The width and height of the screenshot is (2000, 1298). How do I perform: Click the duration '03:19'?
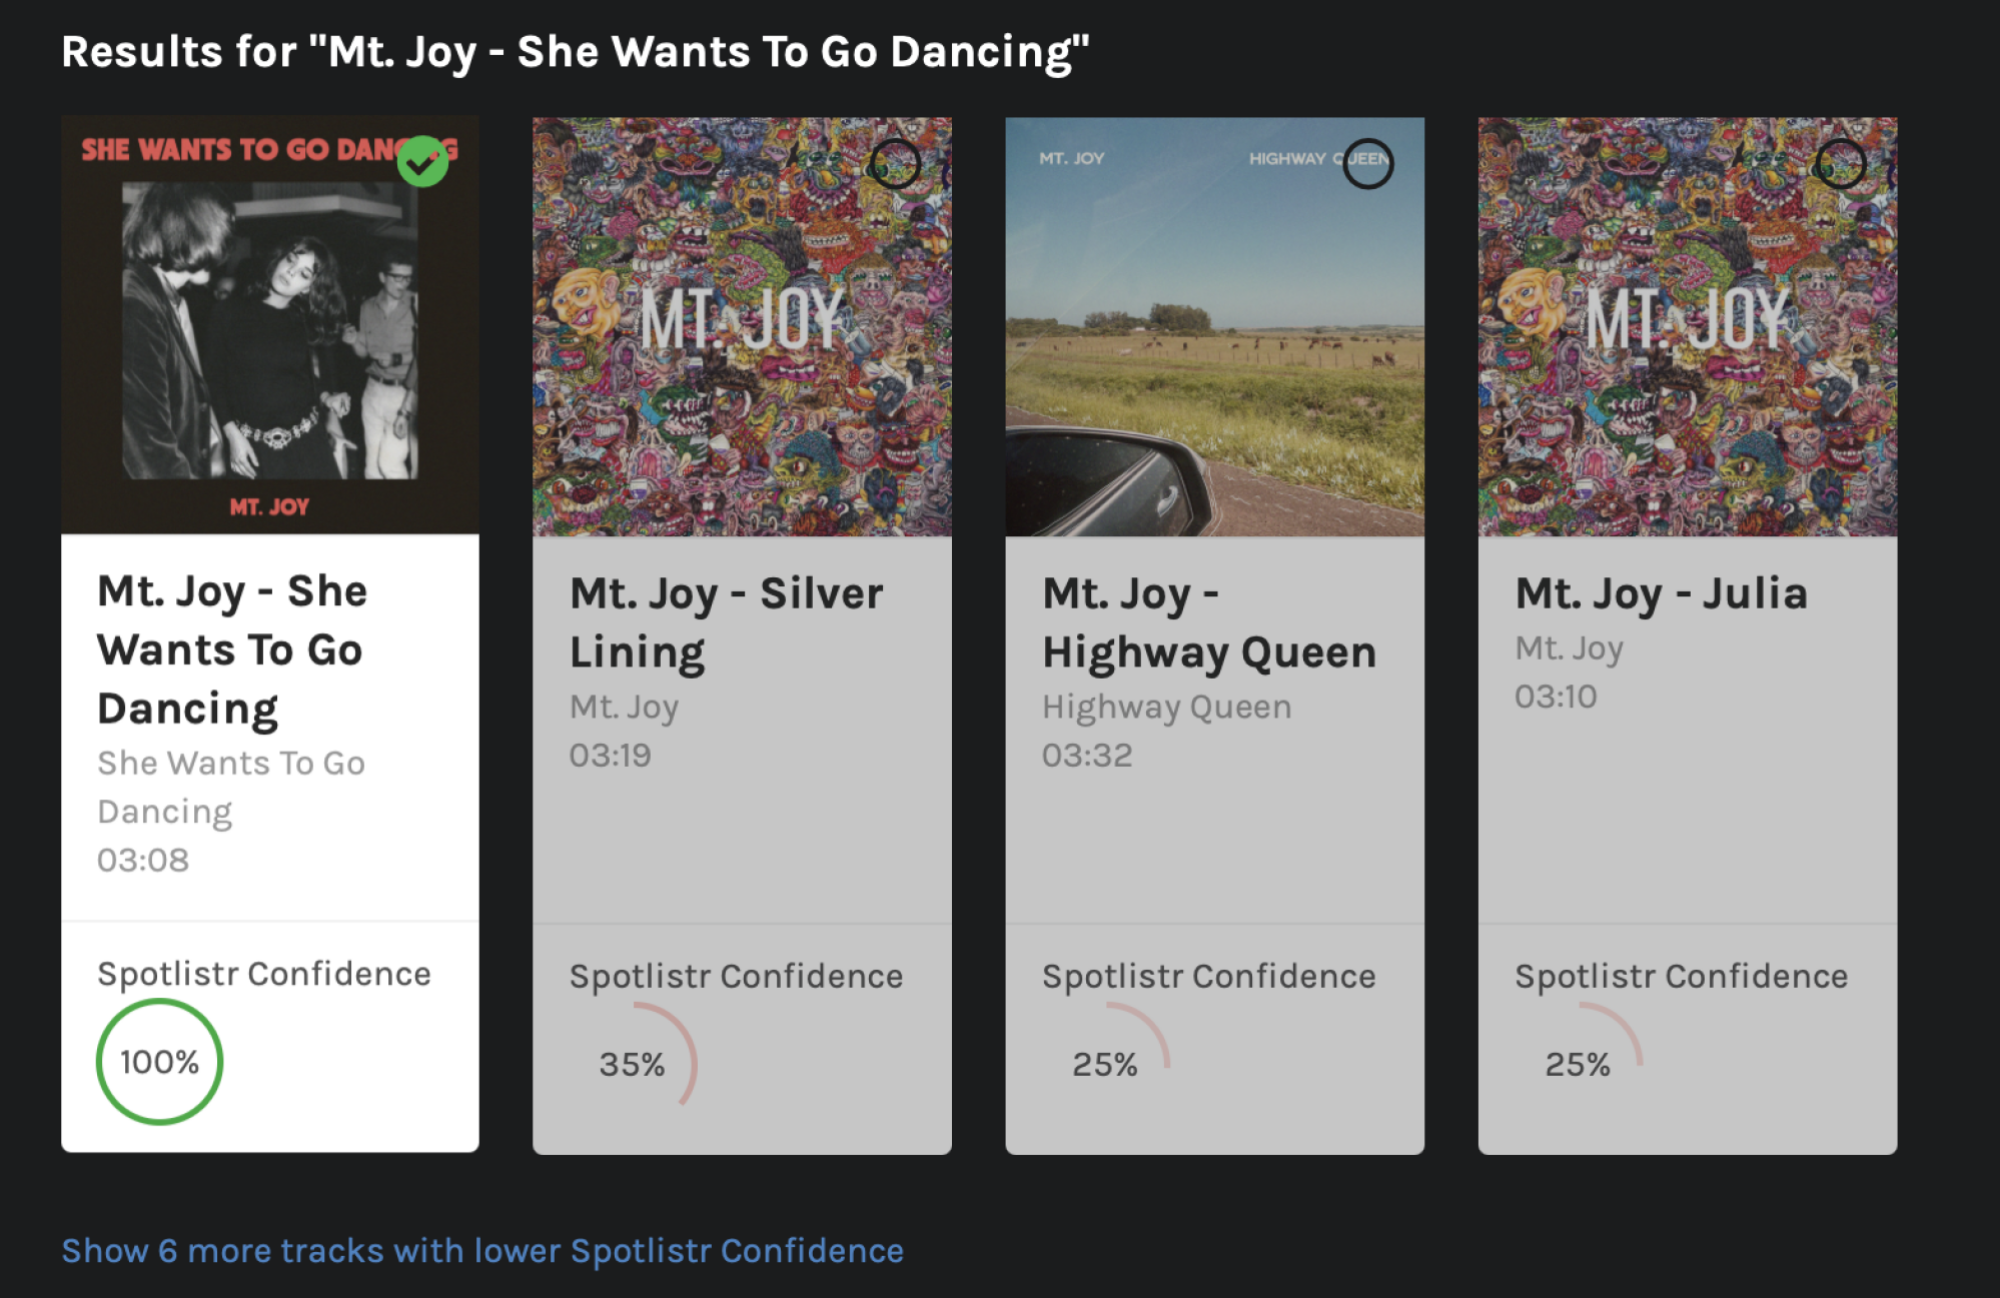610,755
